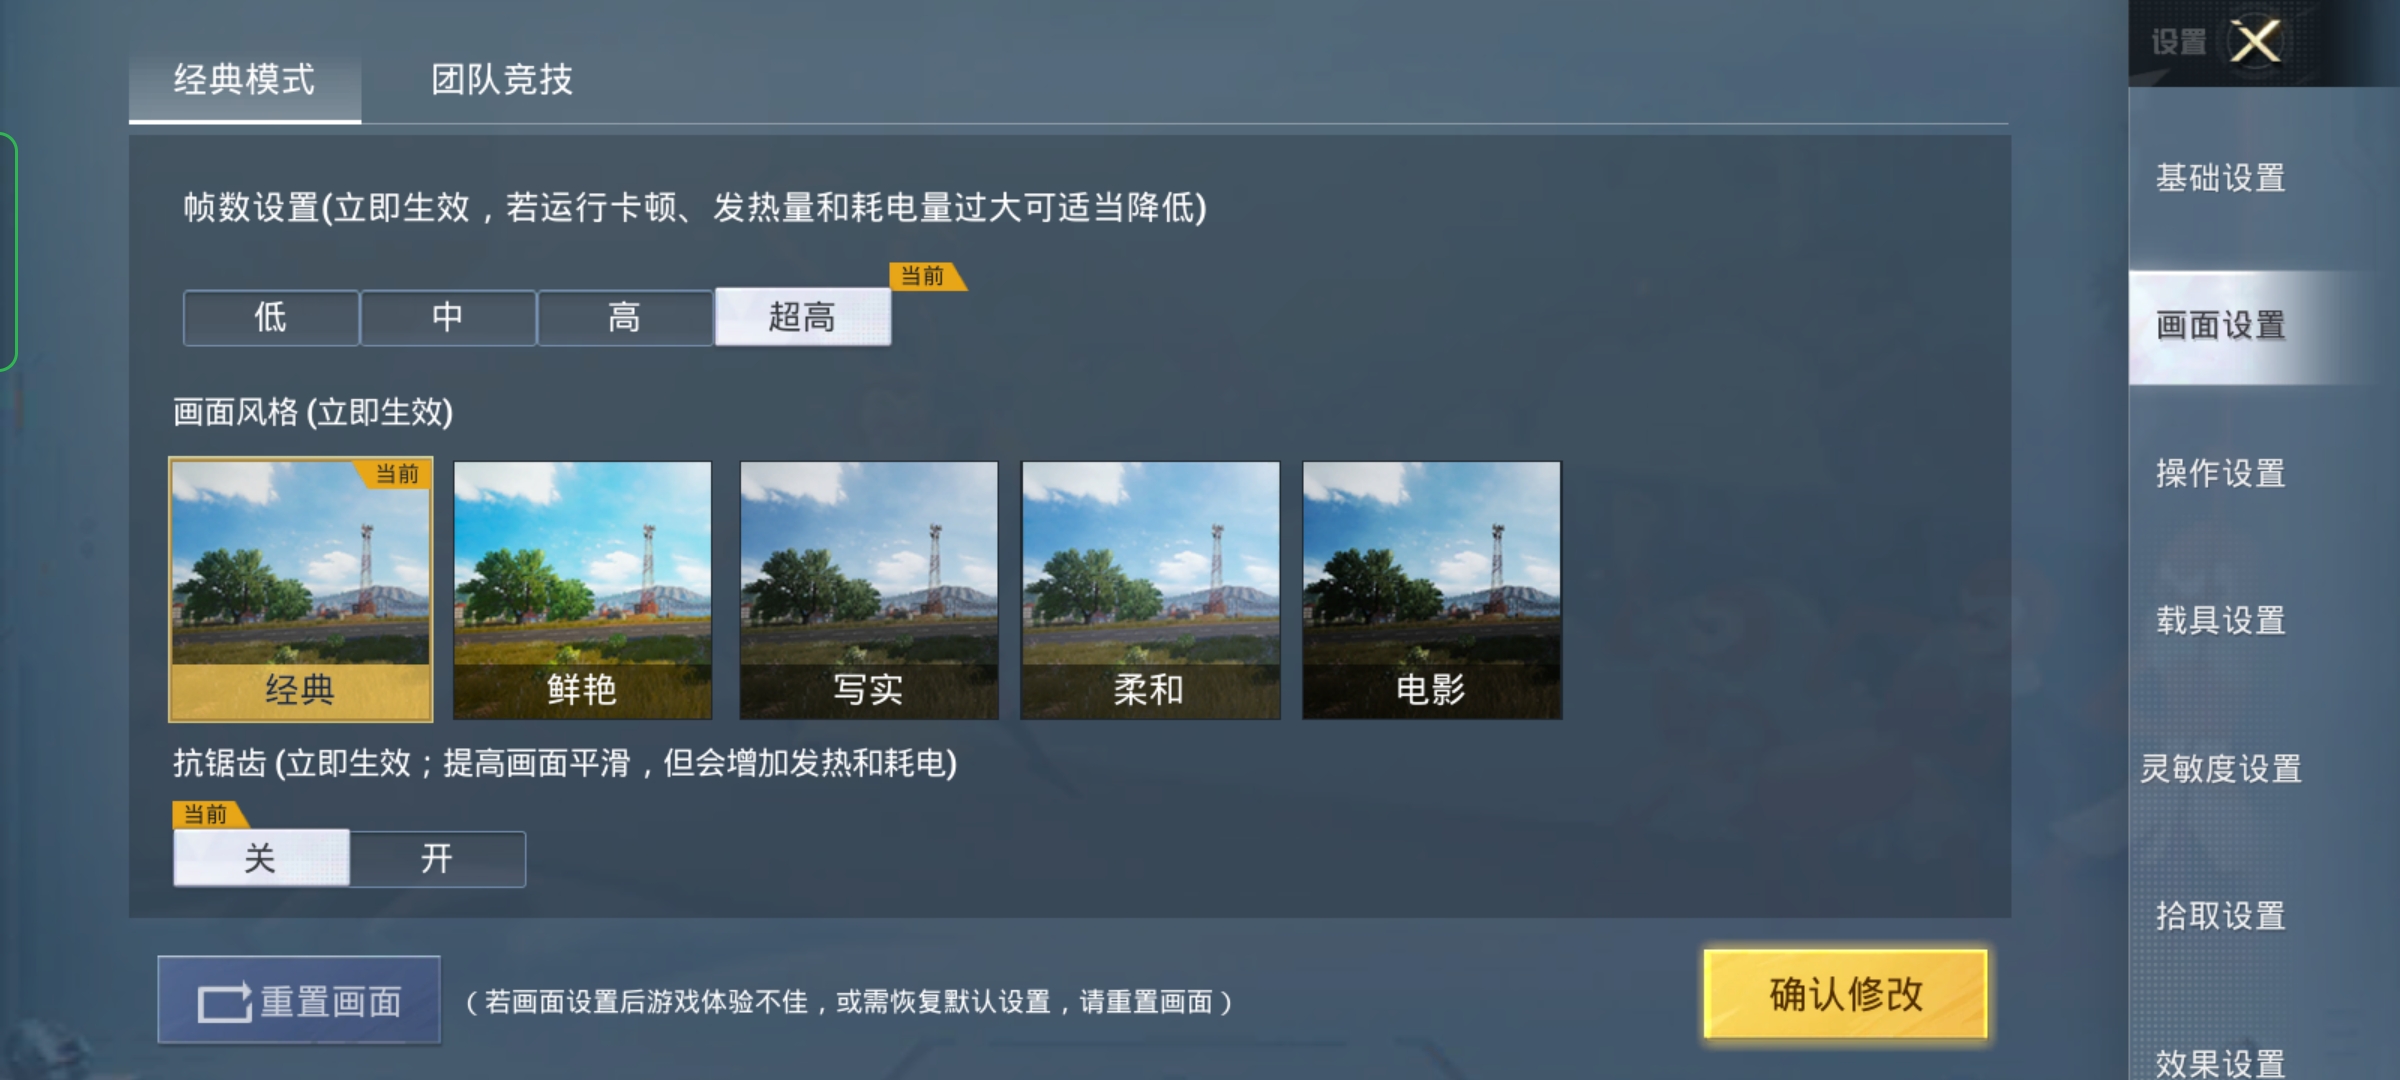Choose the 柔和 graphics style thumbnail

[1150, 590]
